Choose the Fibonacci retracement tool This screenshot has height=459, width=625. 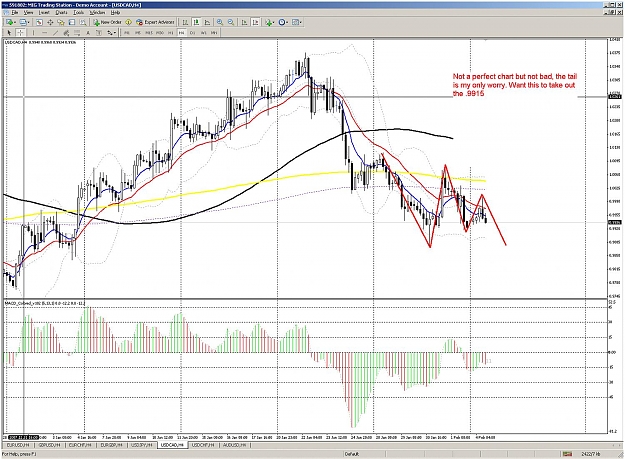77,33
